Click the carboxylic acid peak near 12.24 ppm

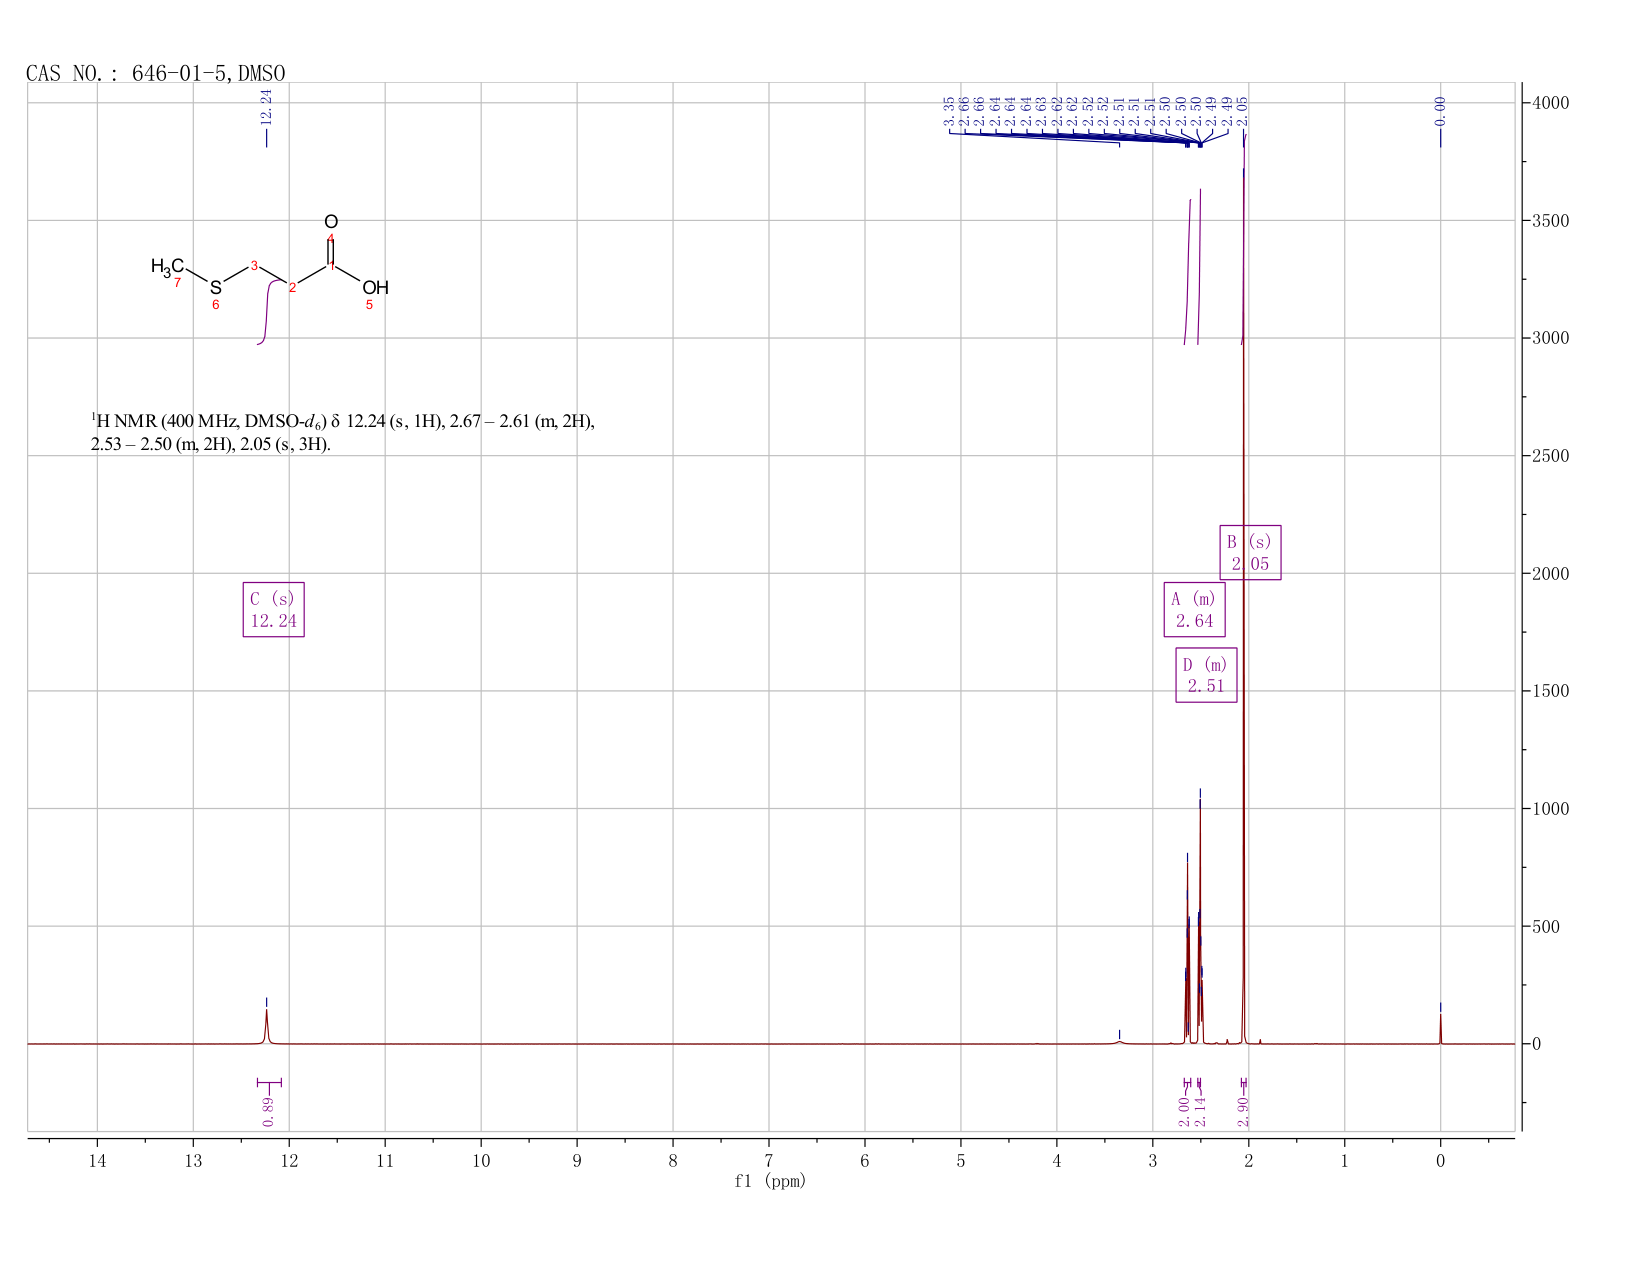click(266, 1025)
